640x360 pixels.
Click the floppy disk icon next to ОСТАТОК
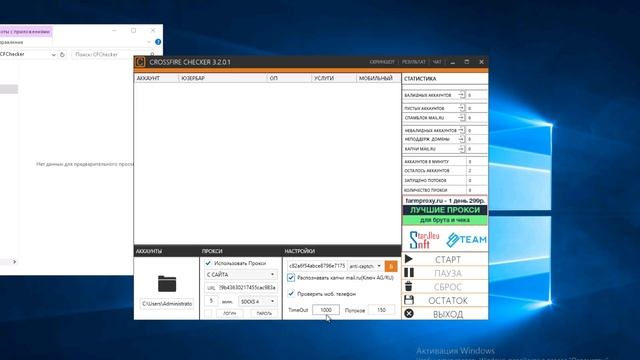click(x=409, y=300)
